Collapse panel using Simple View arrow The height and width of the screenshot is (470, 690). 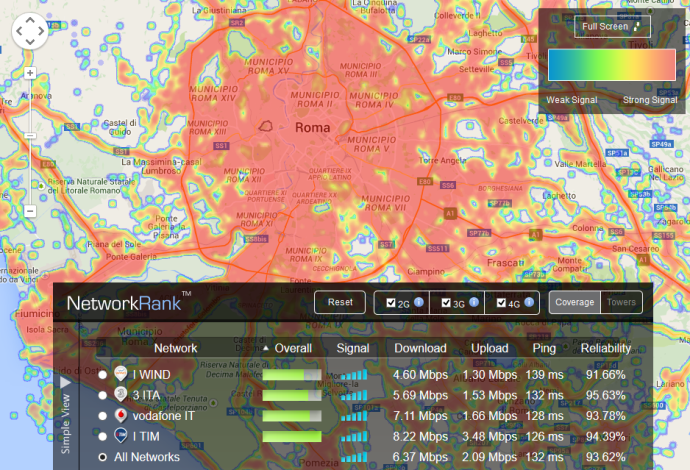coord(65,382)
